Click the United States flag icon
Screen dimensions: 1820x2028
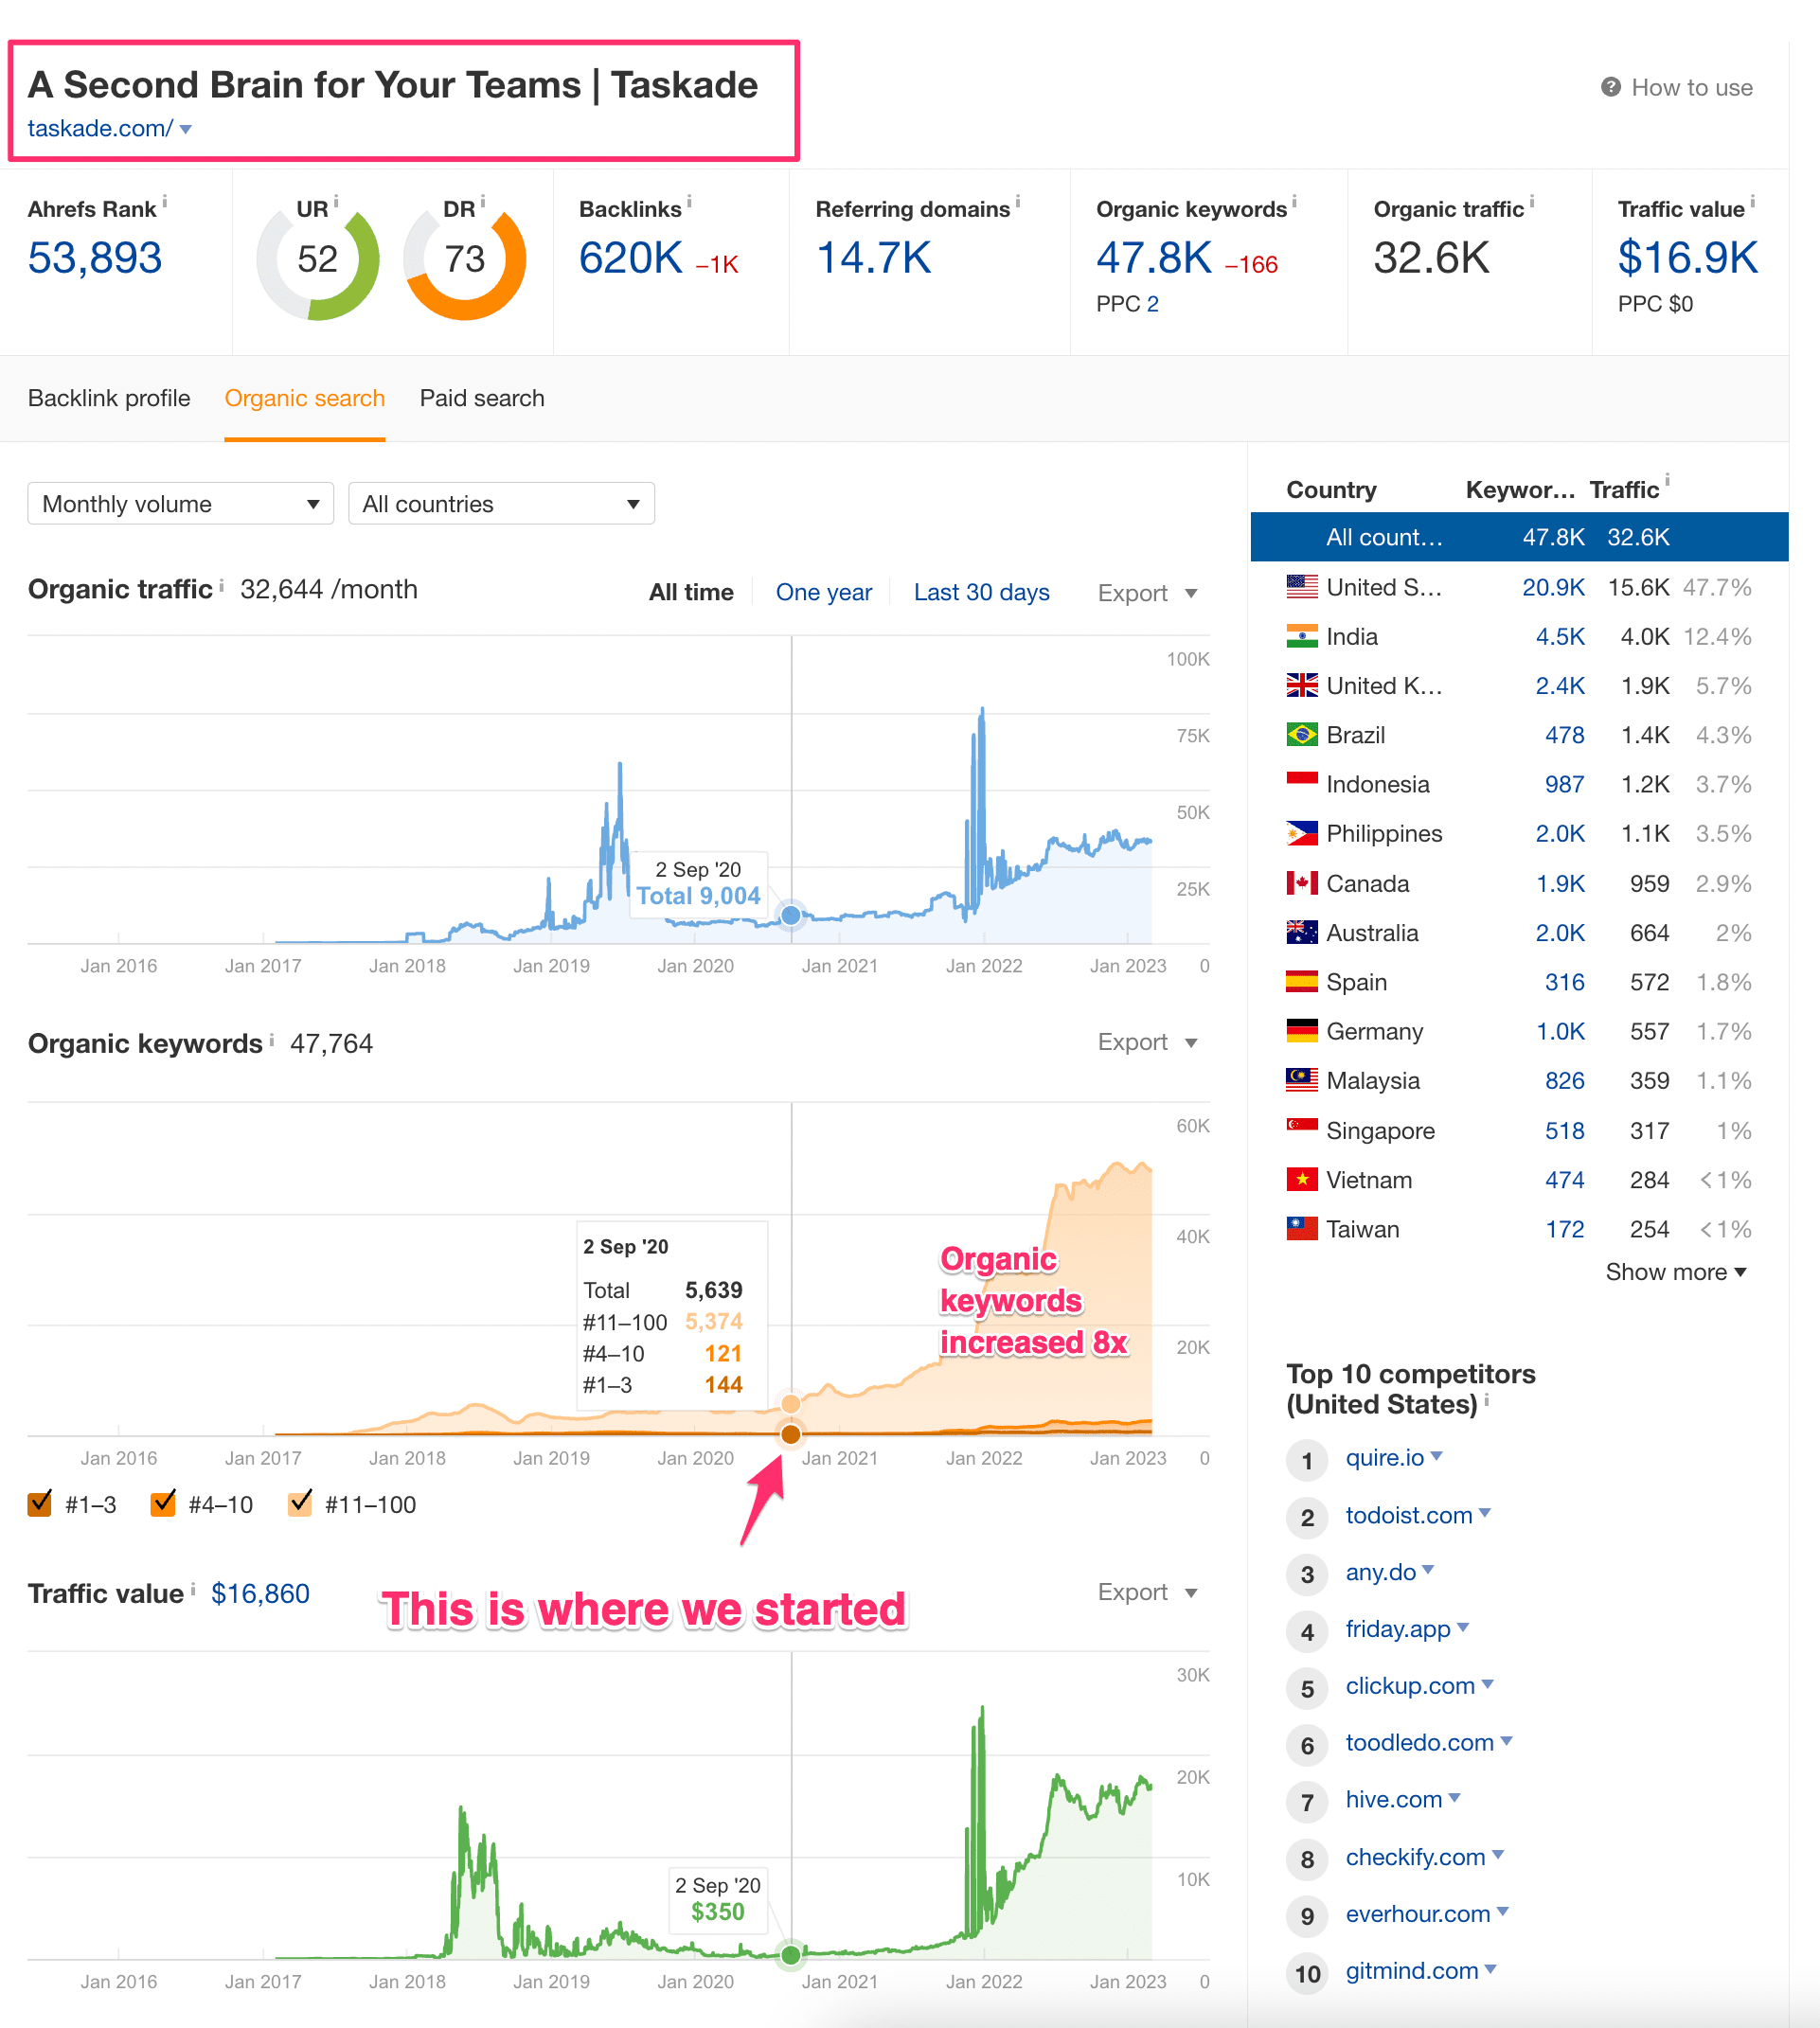tap(1301, 587)
